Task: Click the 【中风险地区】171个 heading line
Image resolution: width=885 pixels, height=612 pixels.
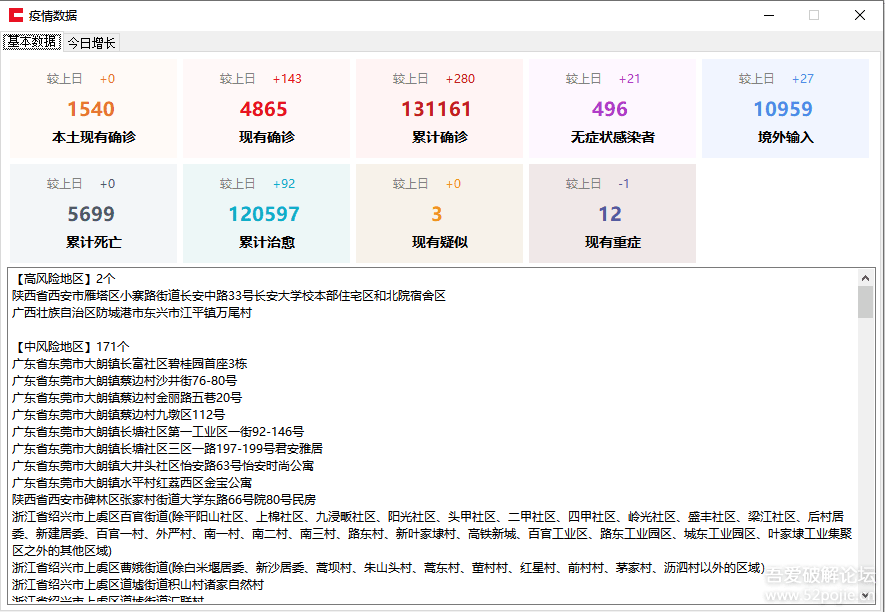Action: coord(71,347)
